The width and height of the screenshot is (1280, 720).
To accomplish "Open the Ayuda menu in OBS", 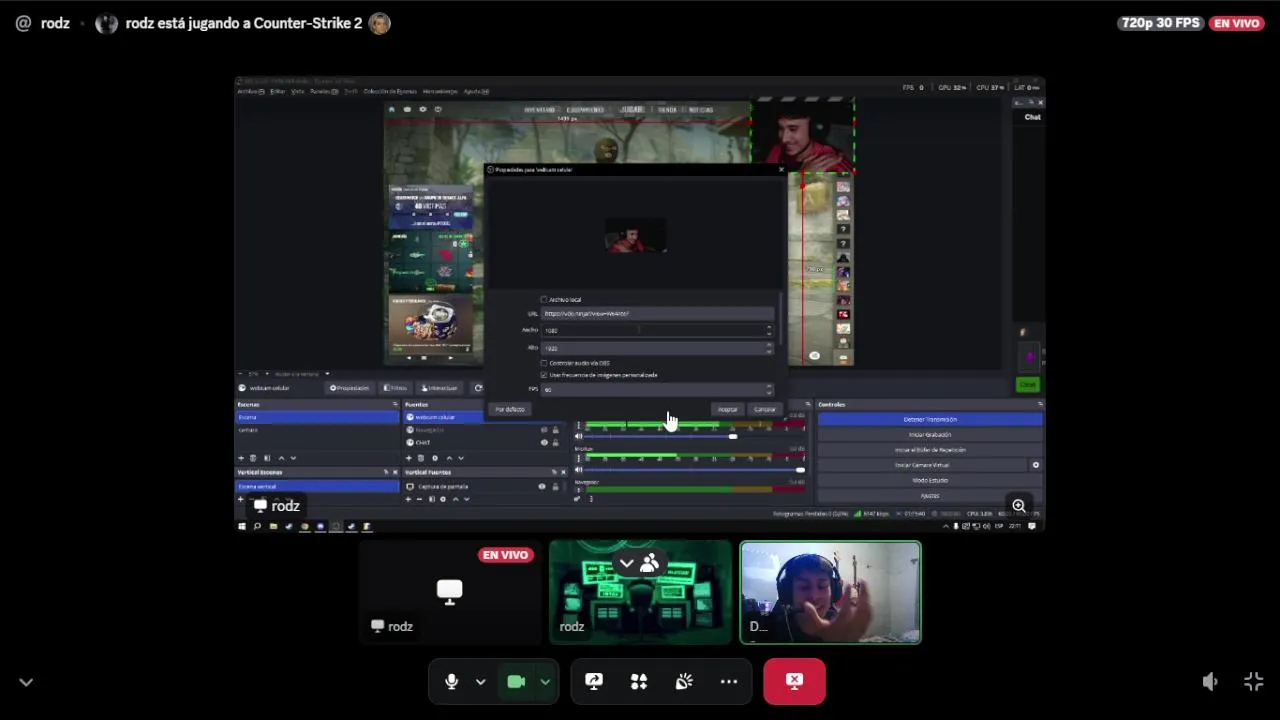I will tap(476, 91).
